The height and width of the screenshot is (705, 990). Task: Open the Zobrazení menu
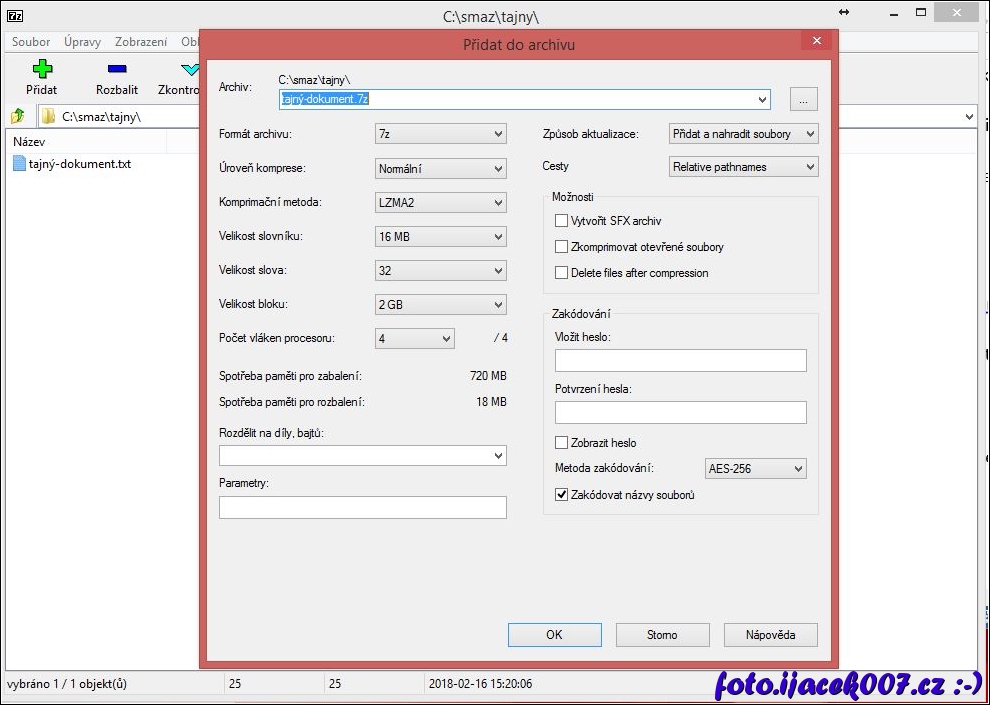141,42
